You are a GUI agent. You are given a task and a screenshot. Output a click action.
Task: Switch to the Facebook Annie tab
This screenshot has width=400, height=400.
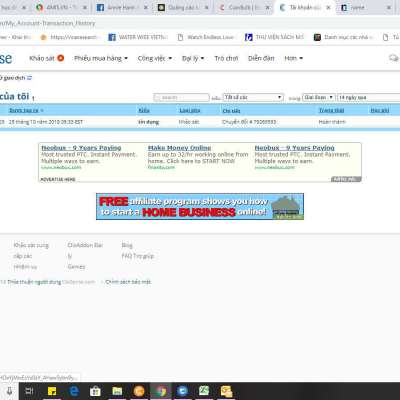pyautogui.click(x=122, y=7)
